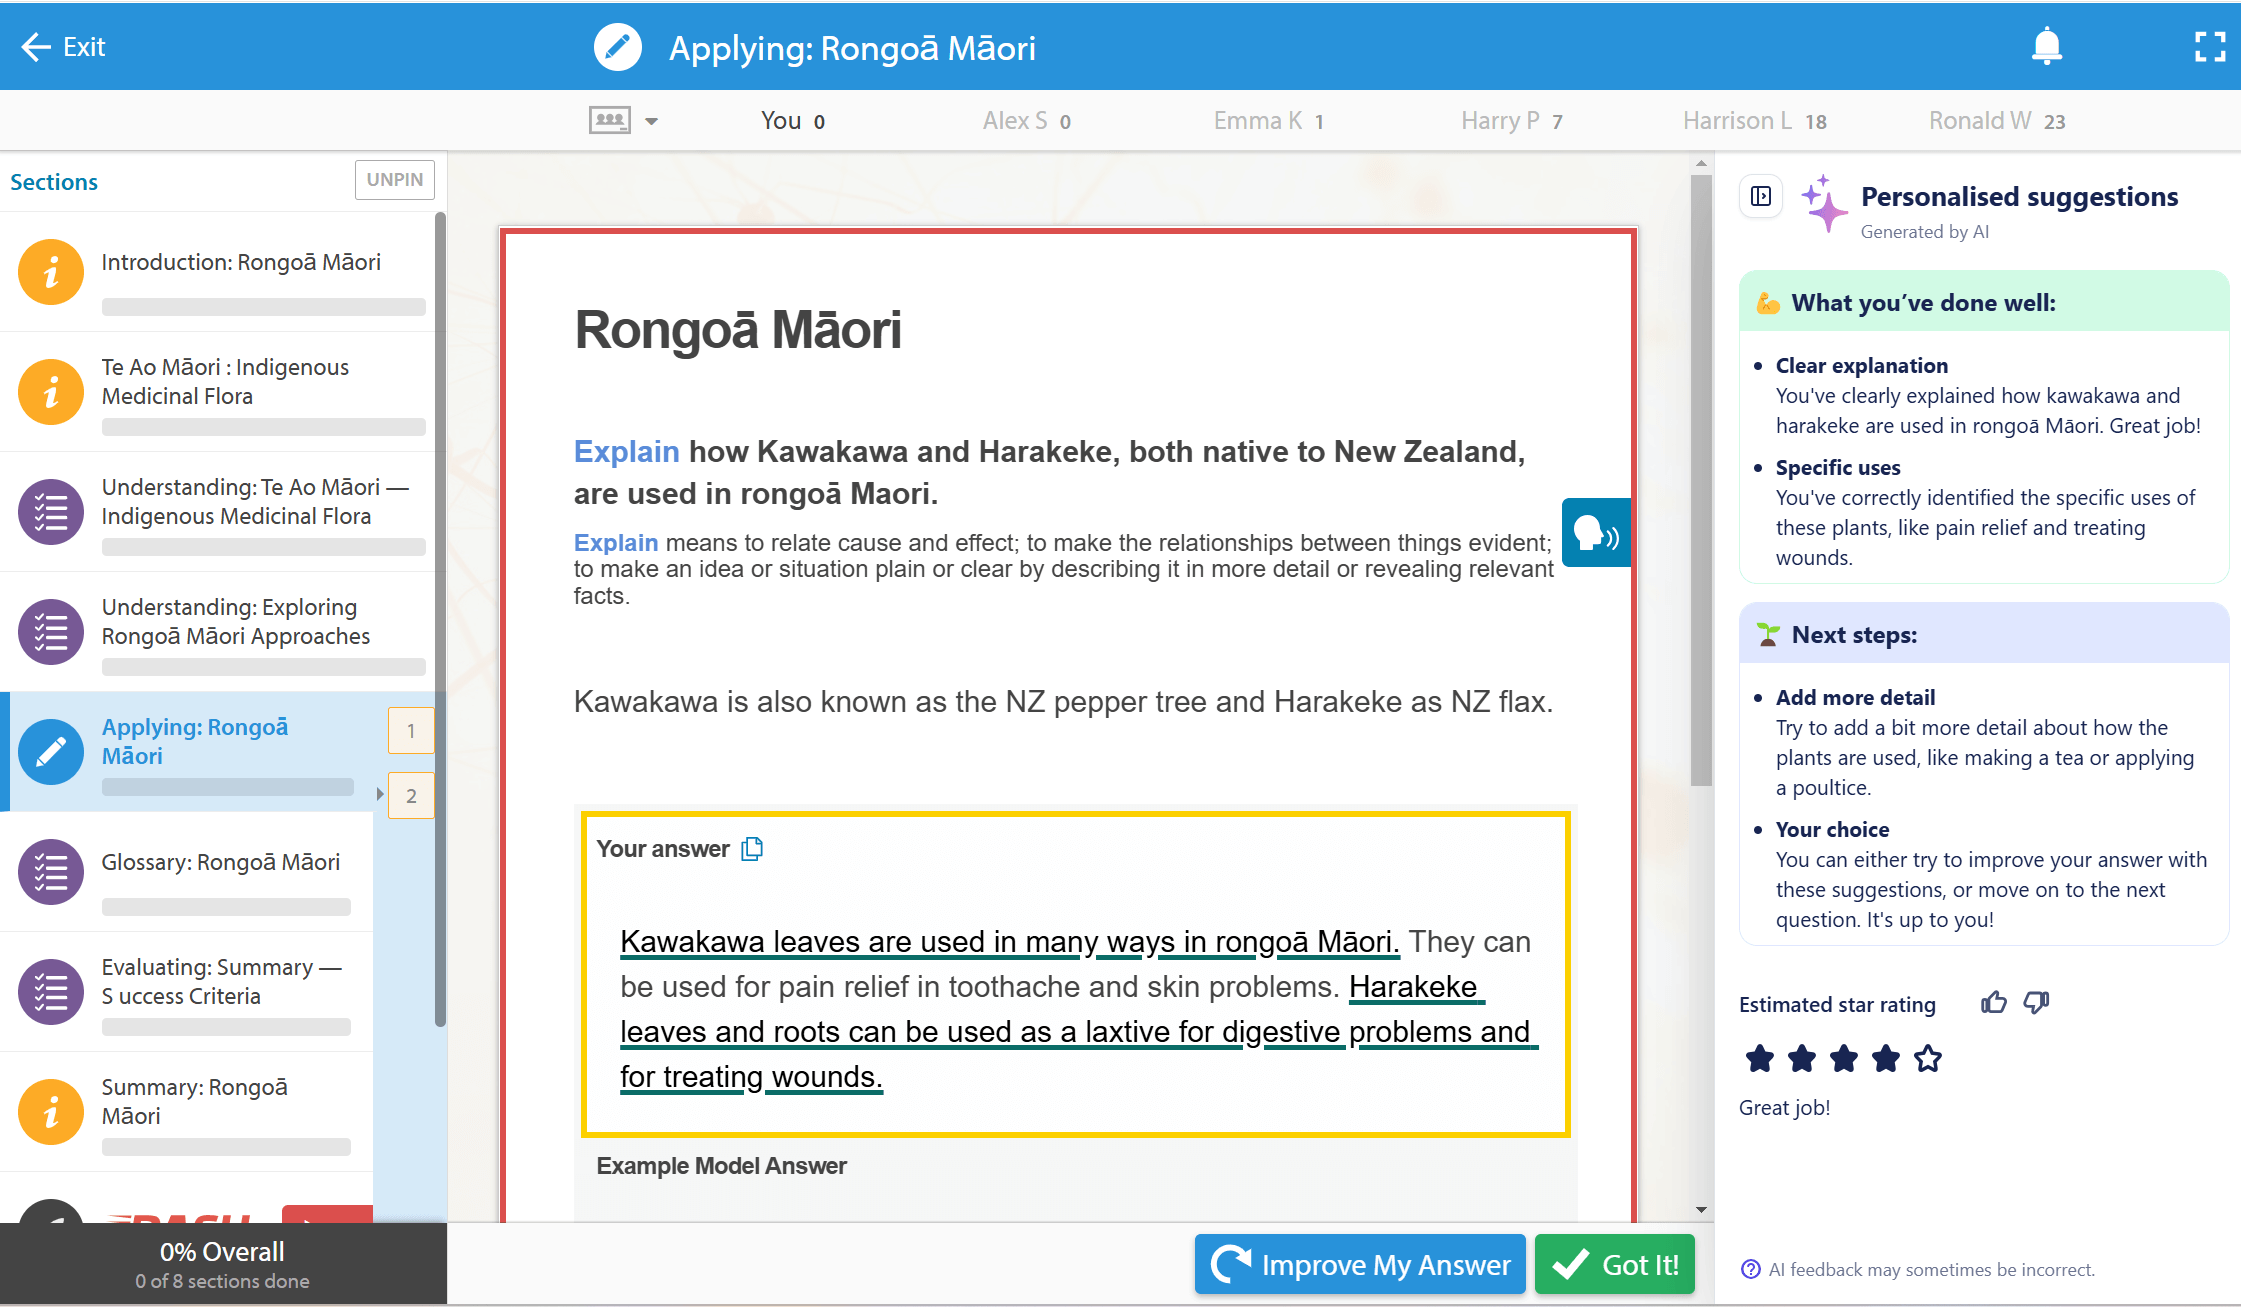The height and width of the screenshot is (1307, 2241).
Task: Toggle UNPIN for the Sections sidebar
Action: pos(394,180)
